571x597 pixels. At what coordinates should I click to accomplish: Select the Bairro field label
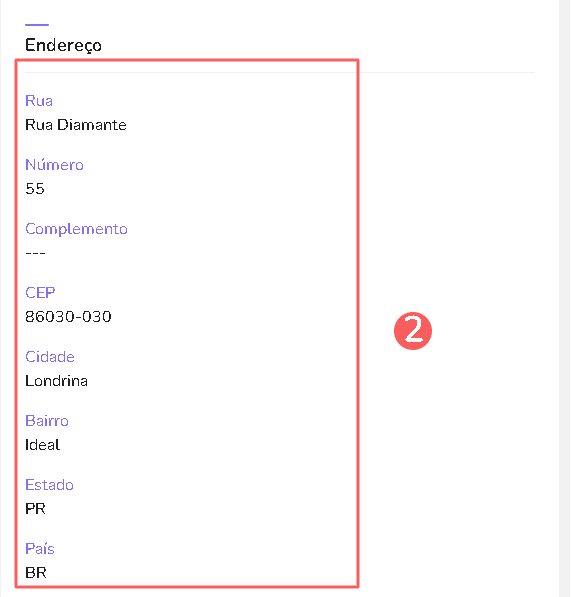(47, 421)
